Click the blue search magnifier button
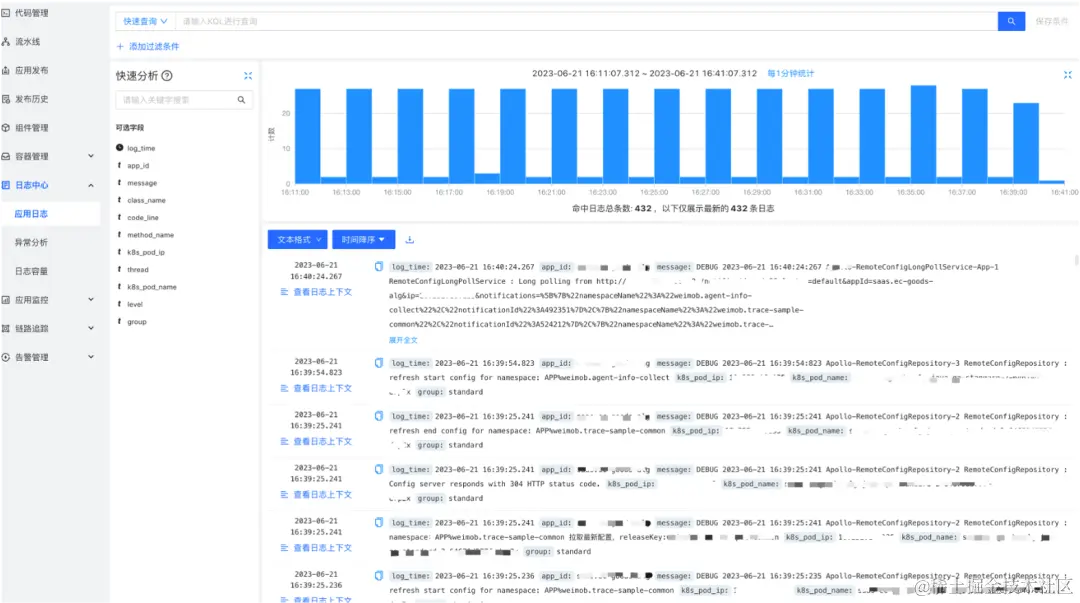 (1010, 21)
